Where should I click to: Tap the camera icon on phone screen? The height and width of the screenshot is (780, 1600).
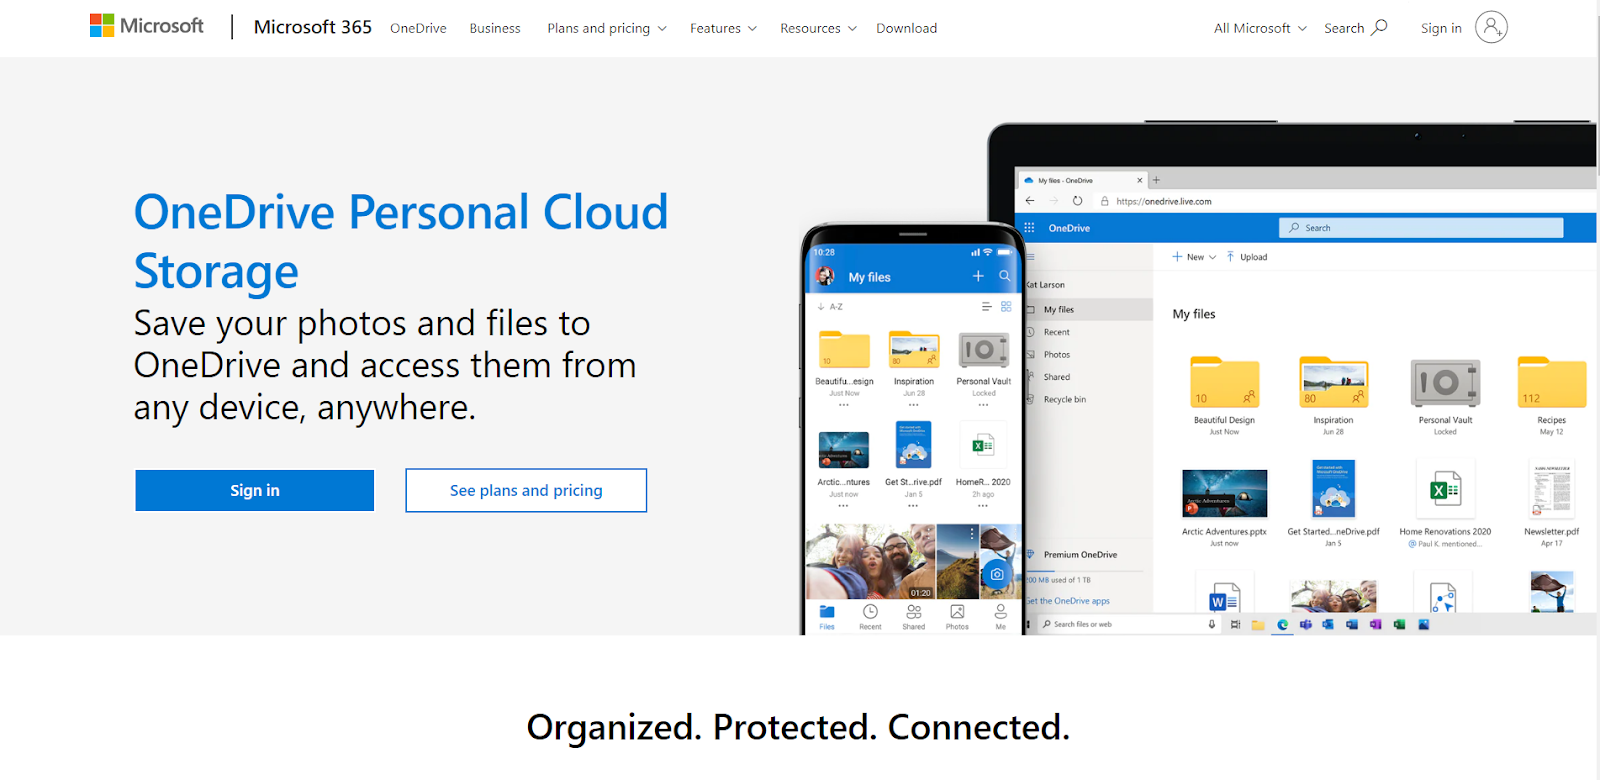[x=997, y=574]
